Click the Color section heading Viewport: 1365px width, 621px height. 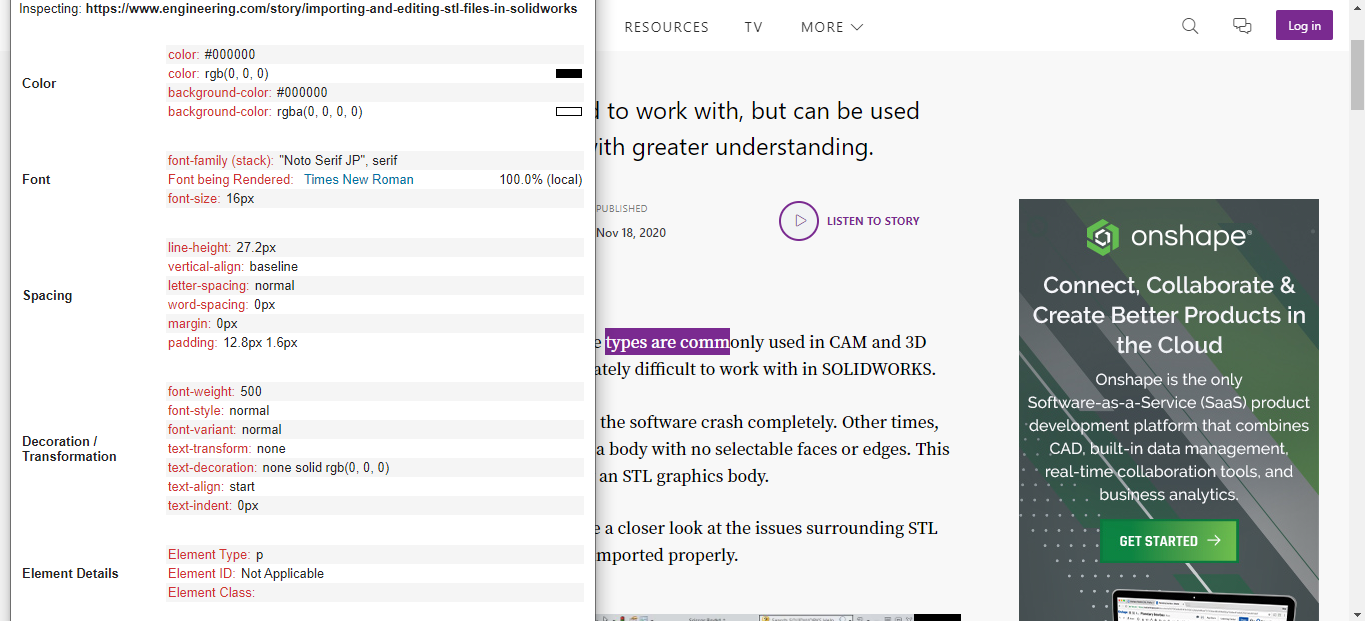pyautogui.click(x=39, y=84)
